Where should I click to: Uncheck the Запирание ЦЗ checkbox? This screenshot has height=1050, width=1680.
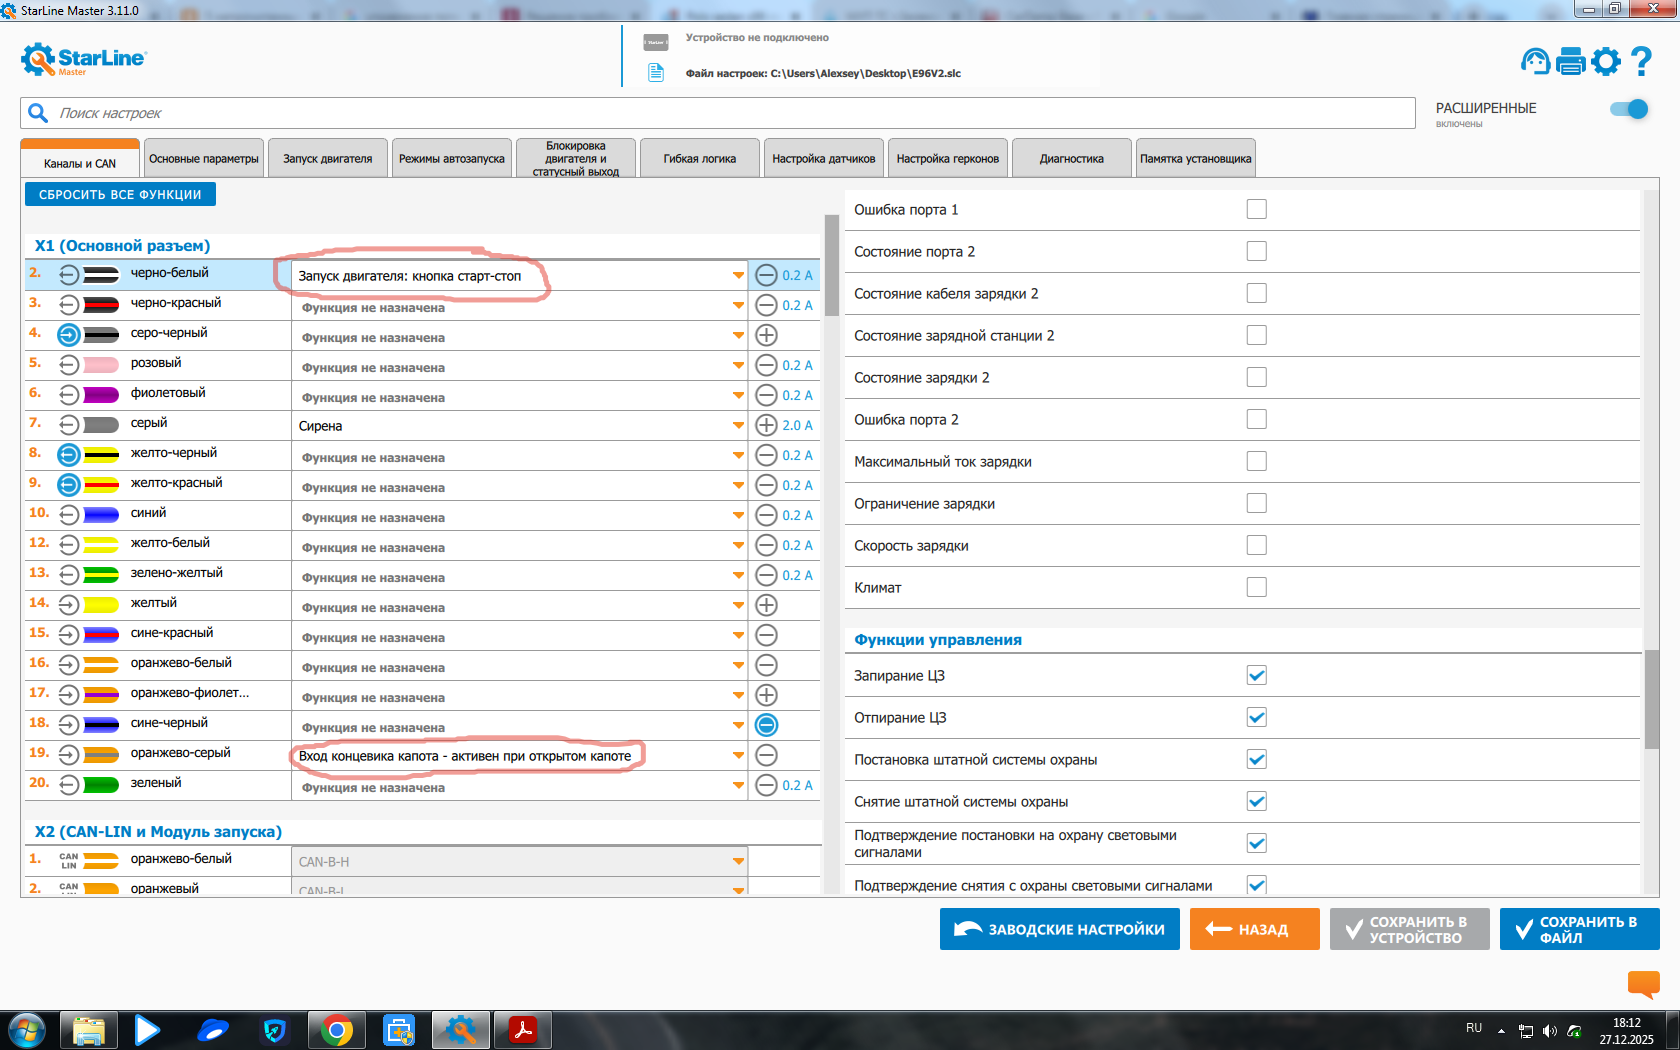[1257, 676]
